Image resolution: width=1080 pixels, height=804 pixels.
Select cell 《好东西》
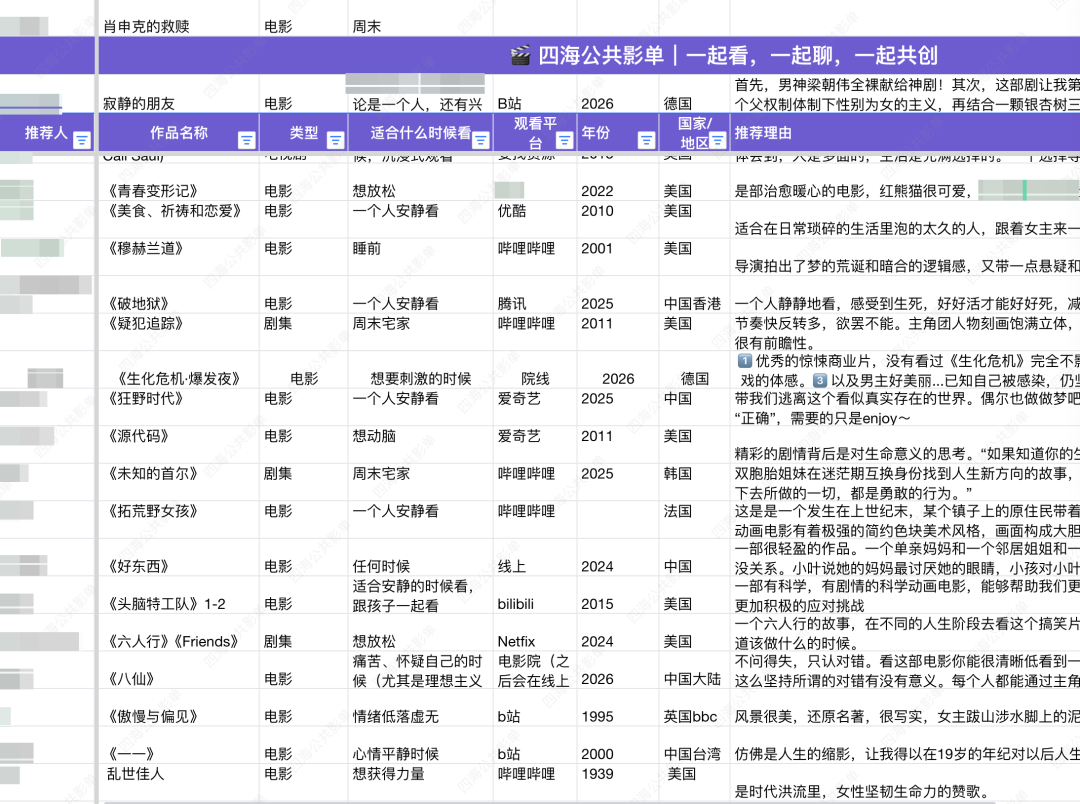(x=178, y=557)
